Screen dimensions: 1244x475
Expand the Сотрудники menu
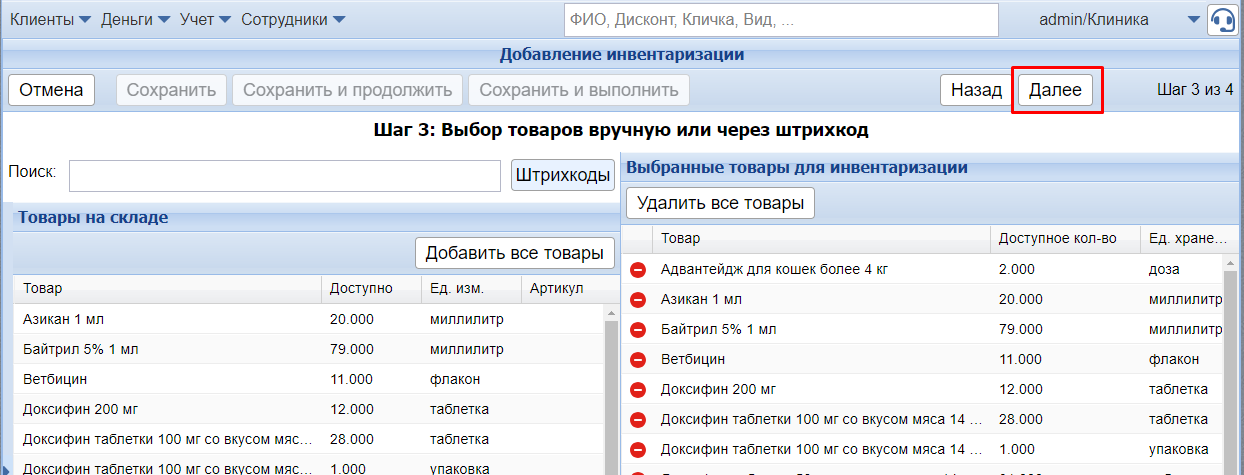pos(293,20)
